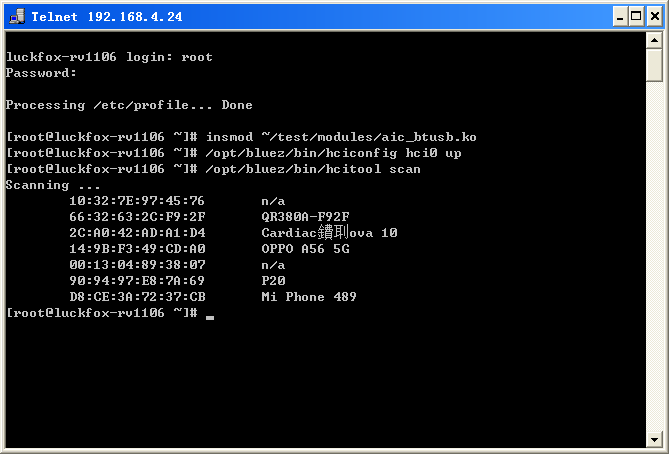The image size is (669, 454).
Task: Click the scrollbar up arrow
Action: (654, 41)
